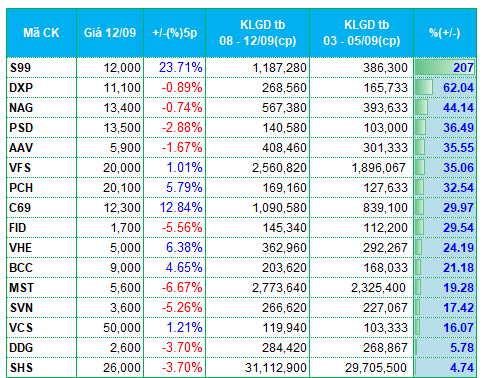Click the +/-(%)5p column header
Viewport: 485px width, 378px height.
pyautogui.click(x=175, y=33)
